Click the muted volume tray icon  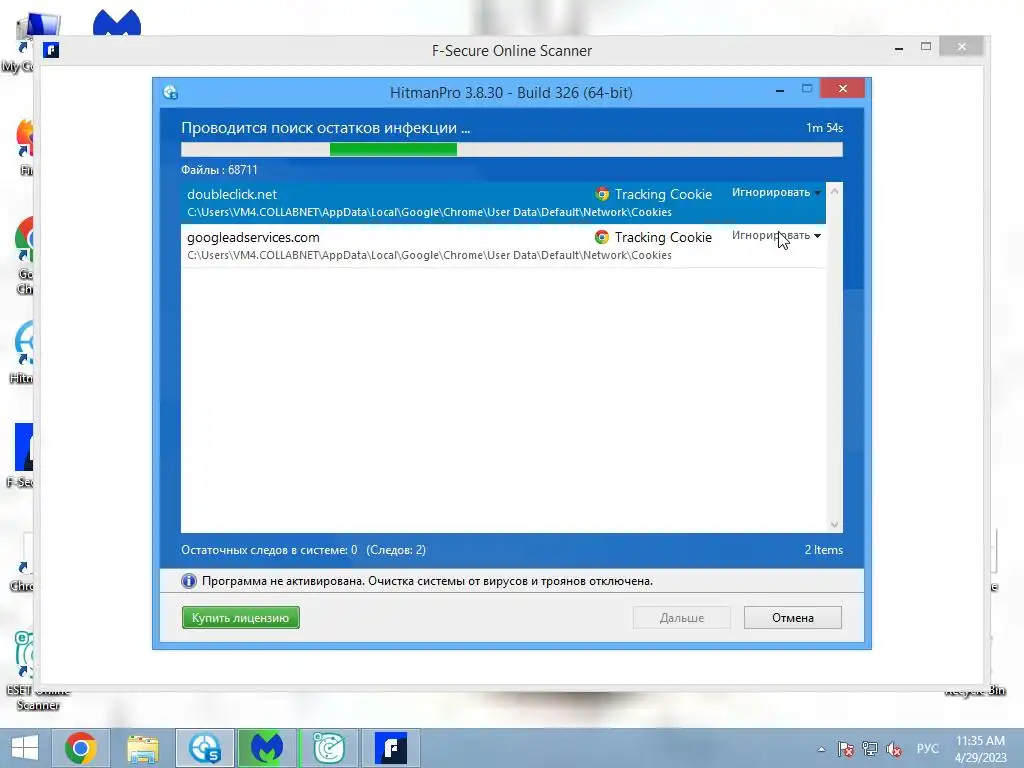[894, 748]
